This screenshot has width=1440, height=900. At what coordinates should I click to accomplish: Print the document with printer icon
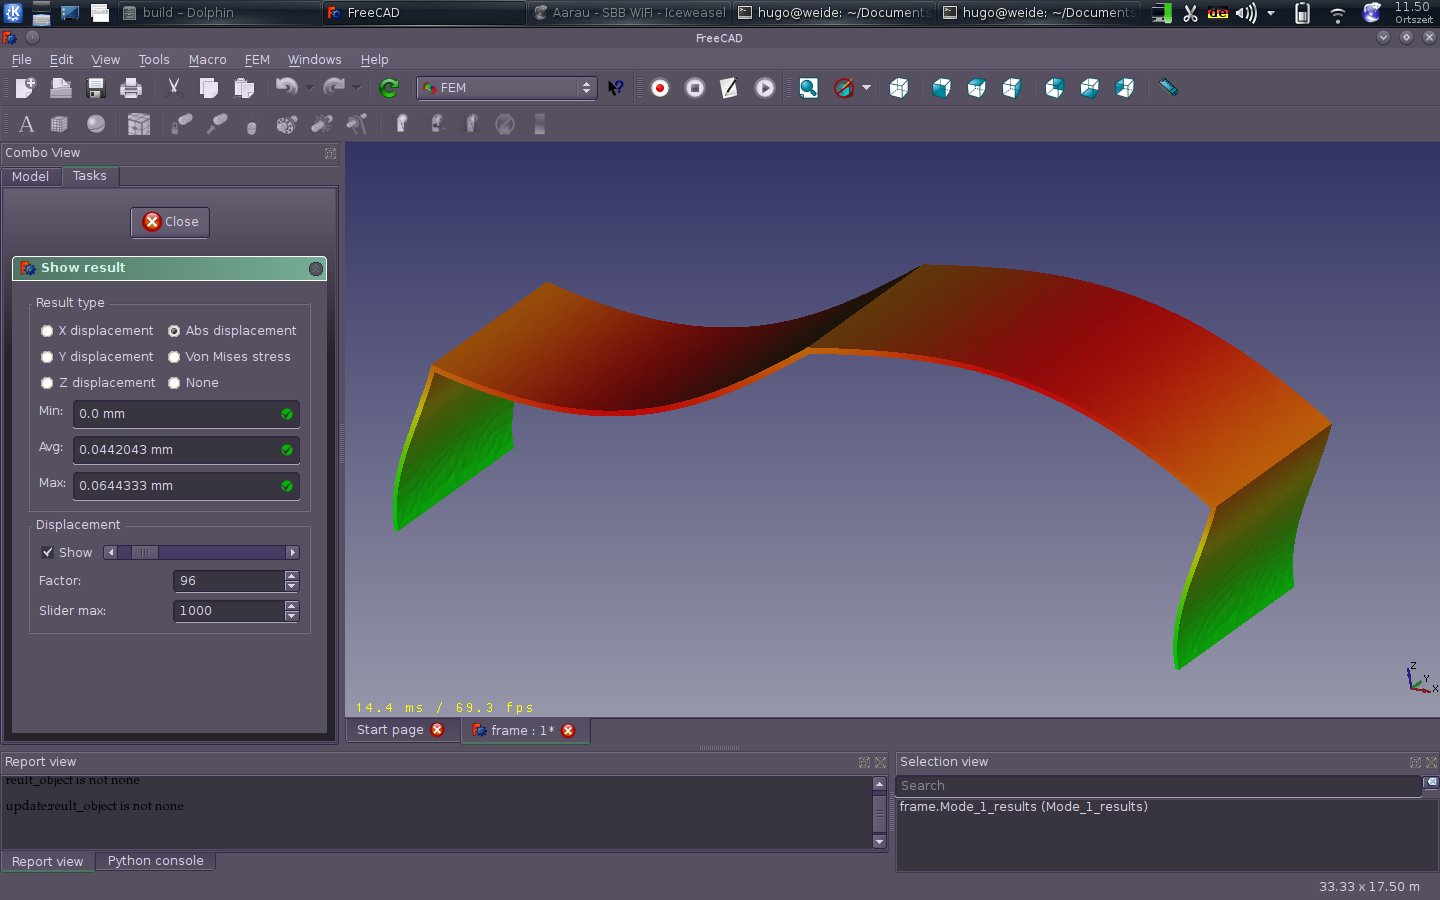point(131,88)
